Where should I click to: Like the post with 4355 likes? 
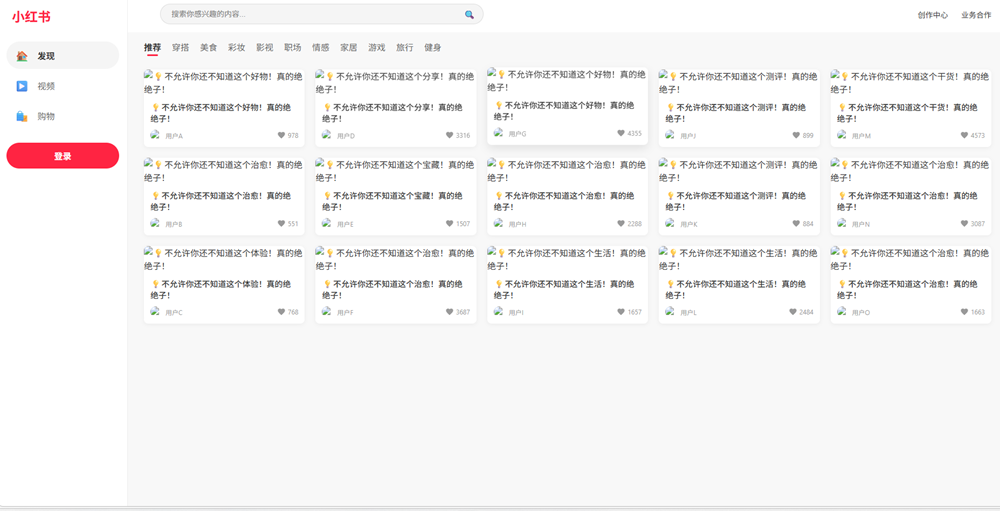[621, 133]
